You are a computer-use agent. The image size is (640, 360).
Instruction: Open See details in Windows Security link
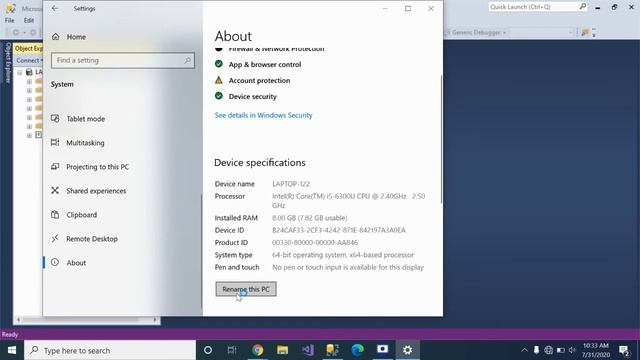pos(263,116)
